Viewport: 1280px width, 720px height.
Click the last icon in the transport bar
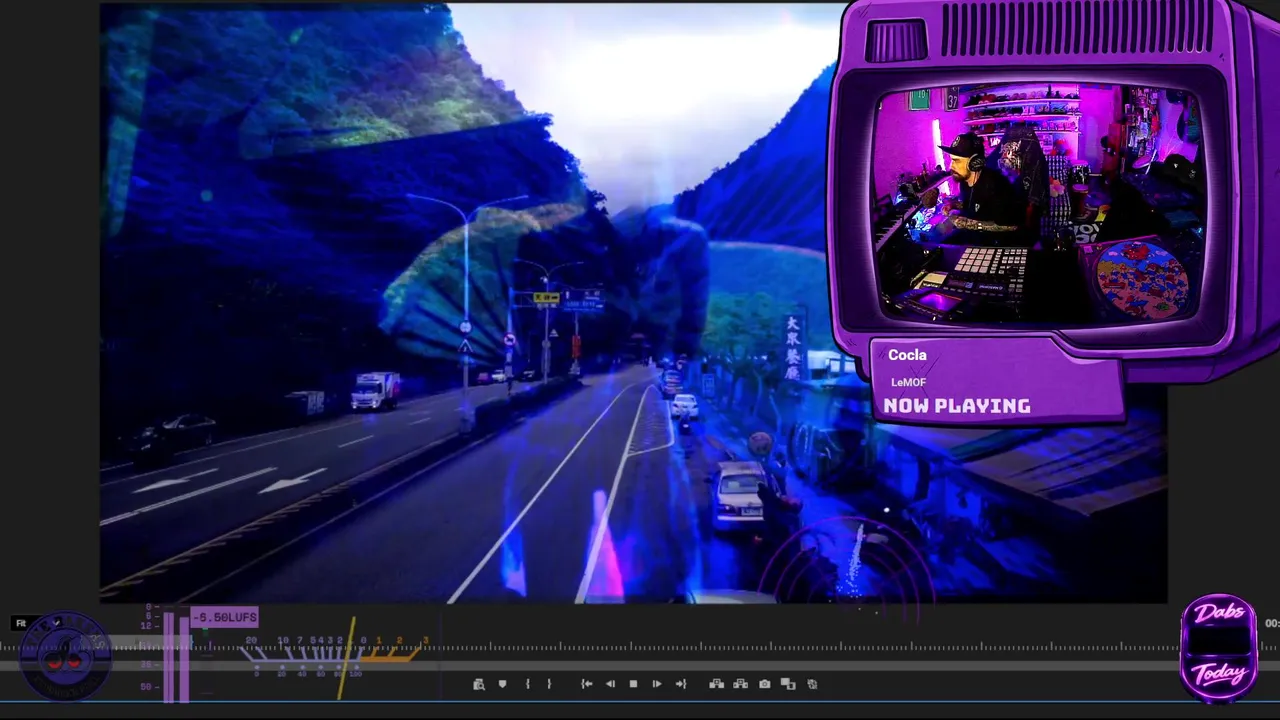point(812,684)
